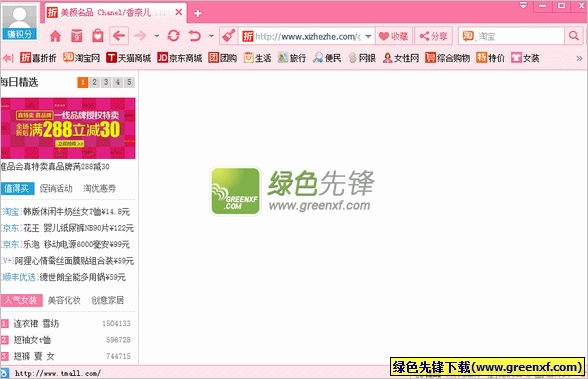Click the status bar icon at bottom-left
The height and width of the screenshot is (379, 588).
(4, 373)
